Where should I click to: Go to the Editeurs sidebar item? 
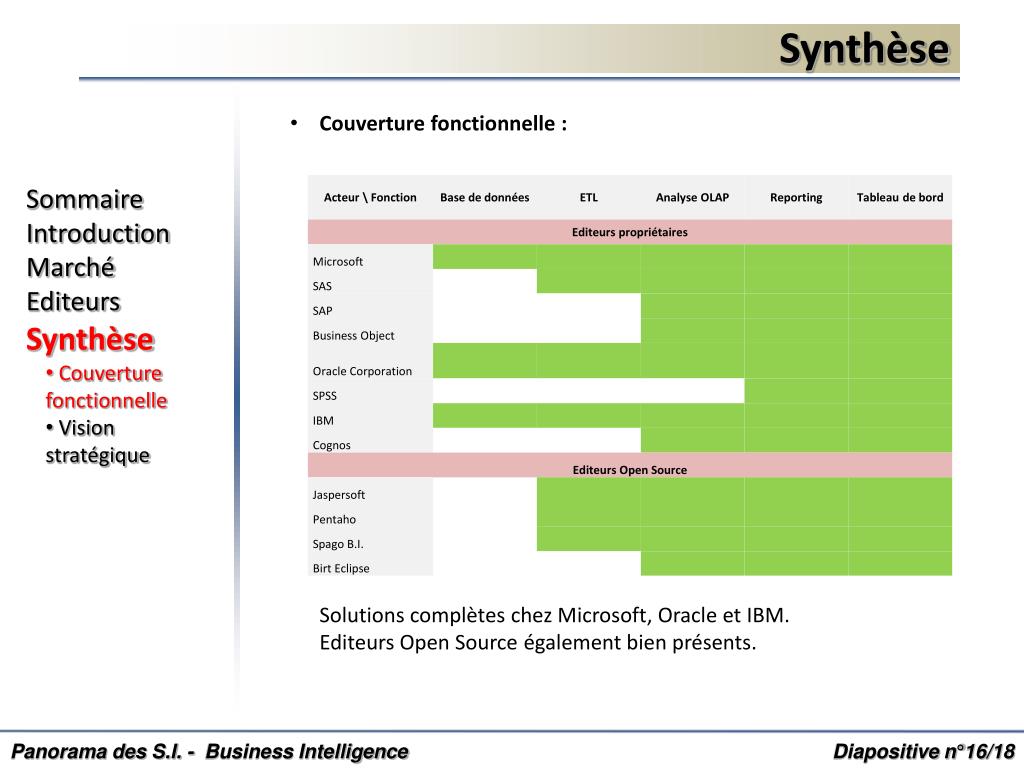(x=73, y=302)
